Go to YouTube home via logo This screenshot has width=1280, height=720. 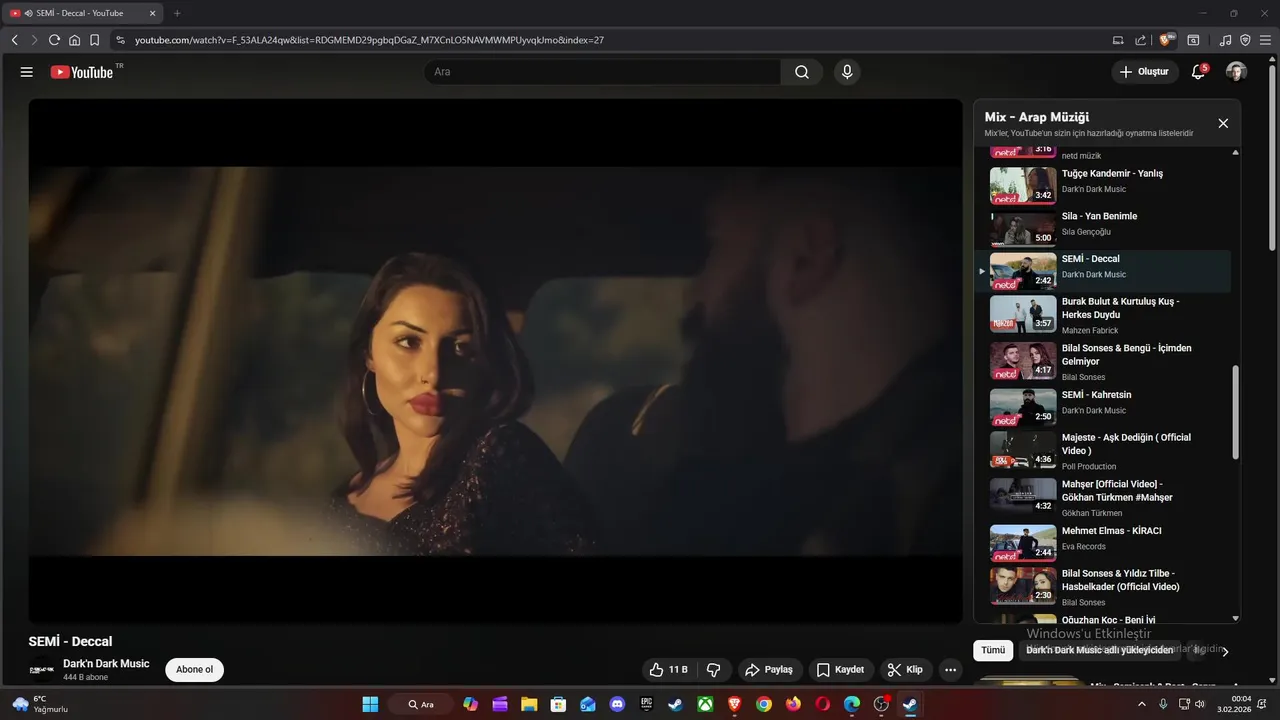pyautogui.click(x=82, y=72)
